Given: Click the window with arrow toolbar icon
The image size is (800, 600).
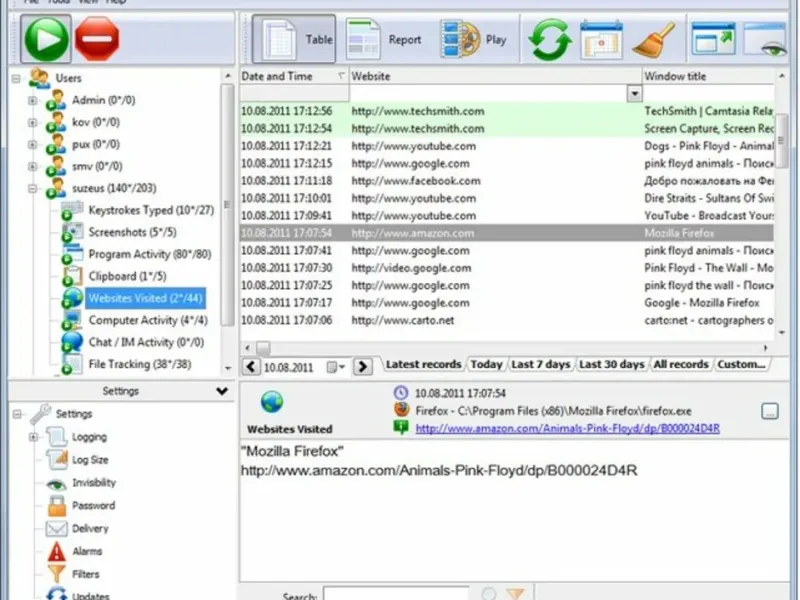Looking at the screenshot, I should pyautogui.click(x=713, y=38).
